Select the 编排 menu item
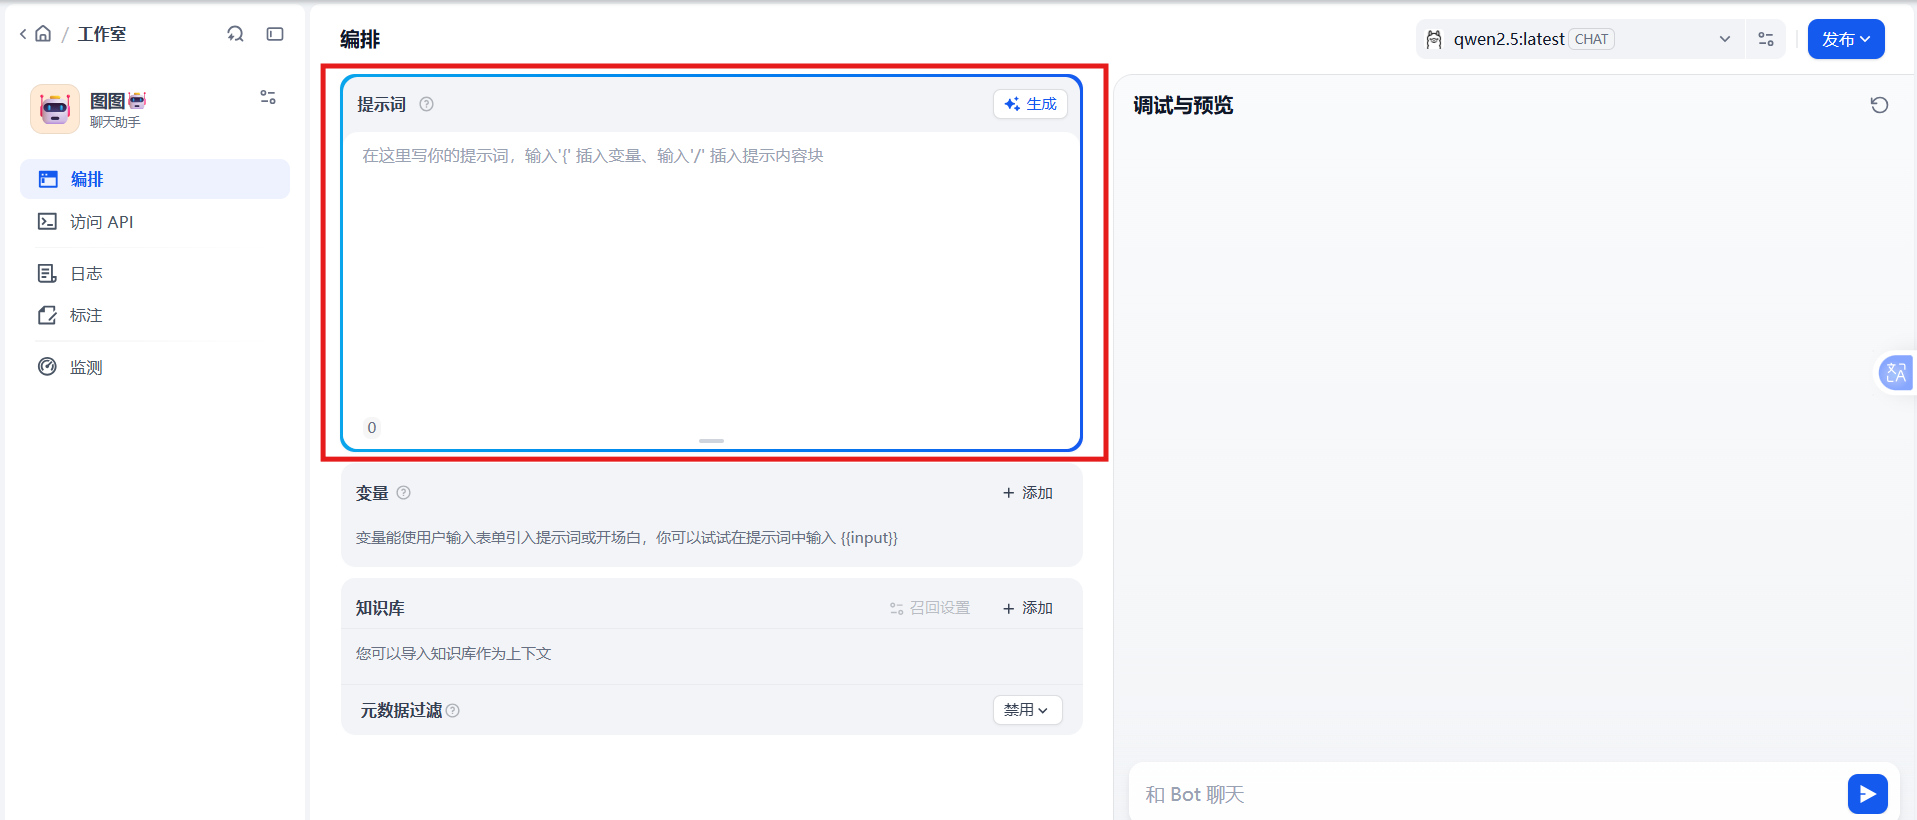The image size is (1917, 820). [x=155, y=179]
